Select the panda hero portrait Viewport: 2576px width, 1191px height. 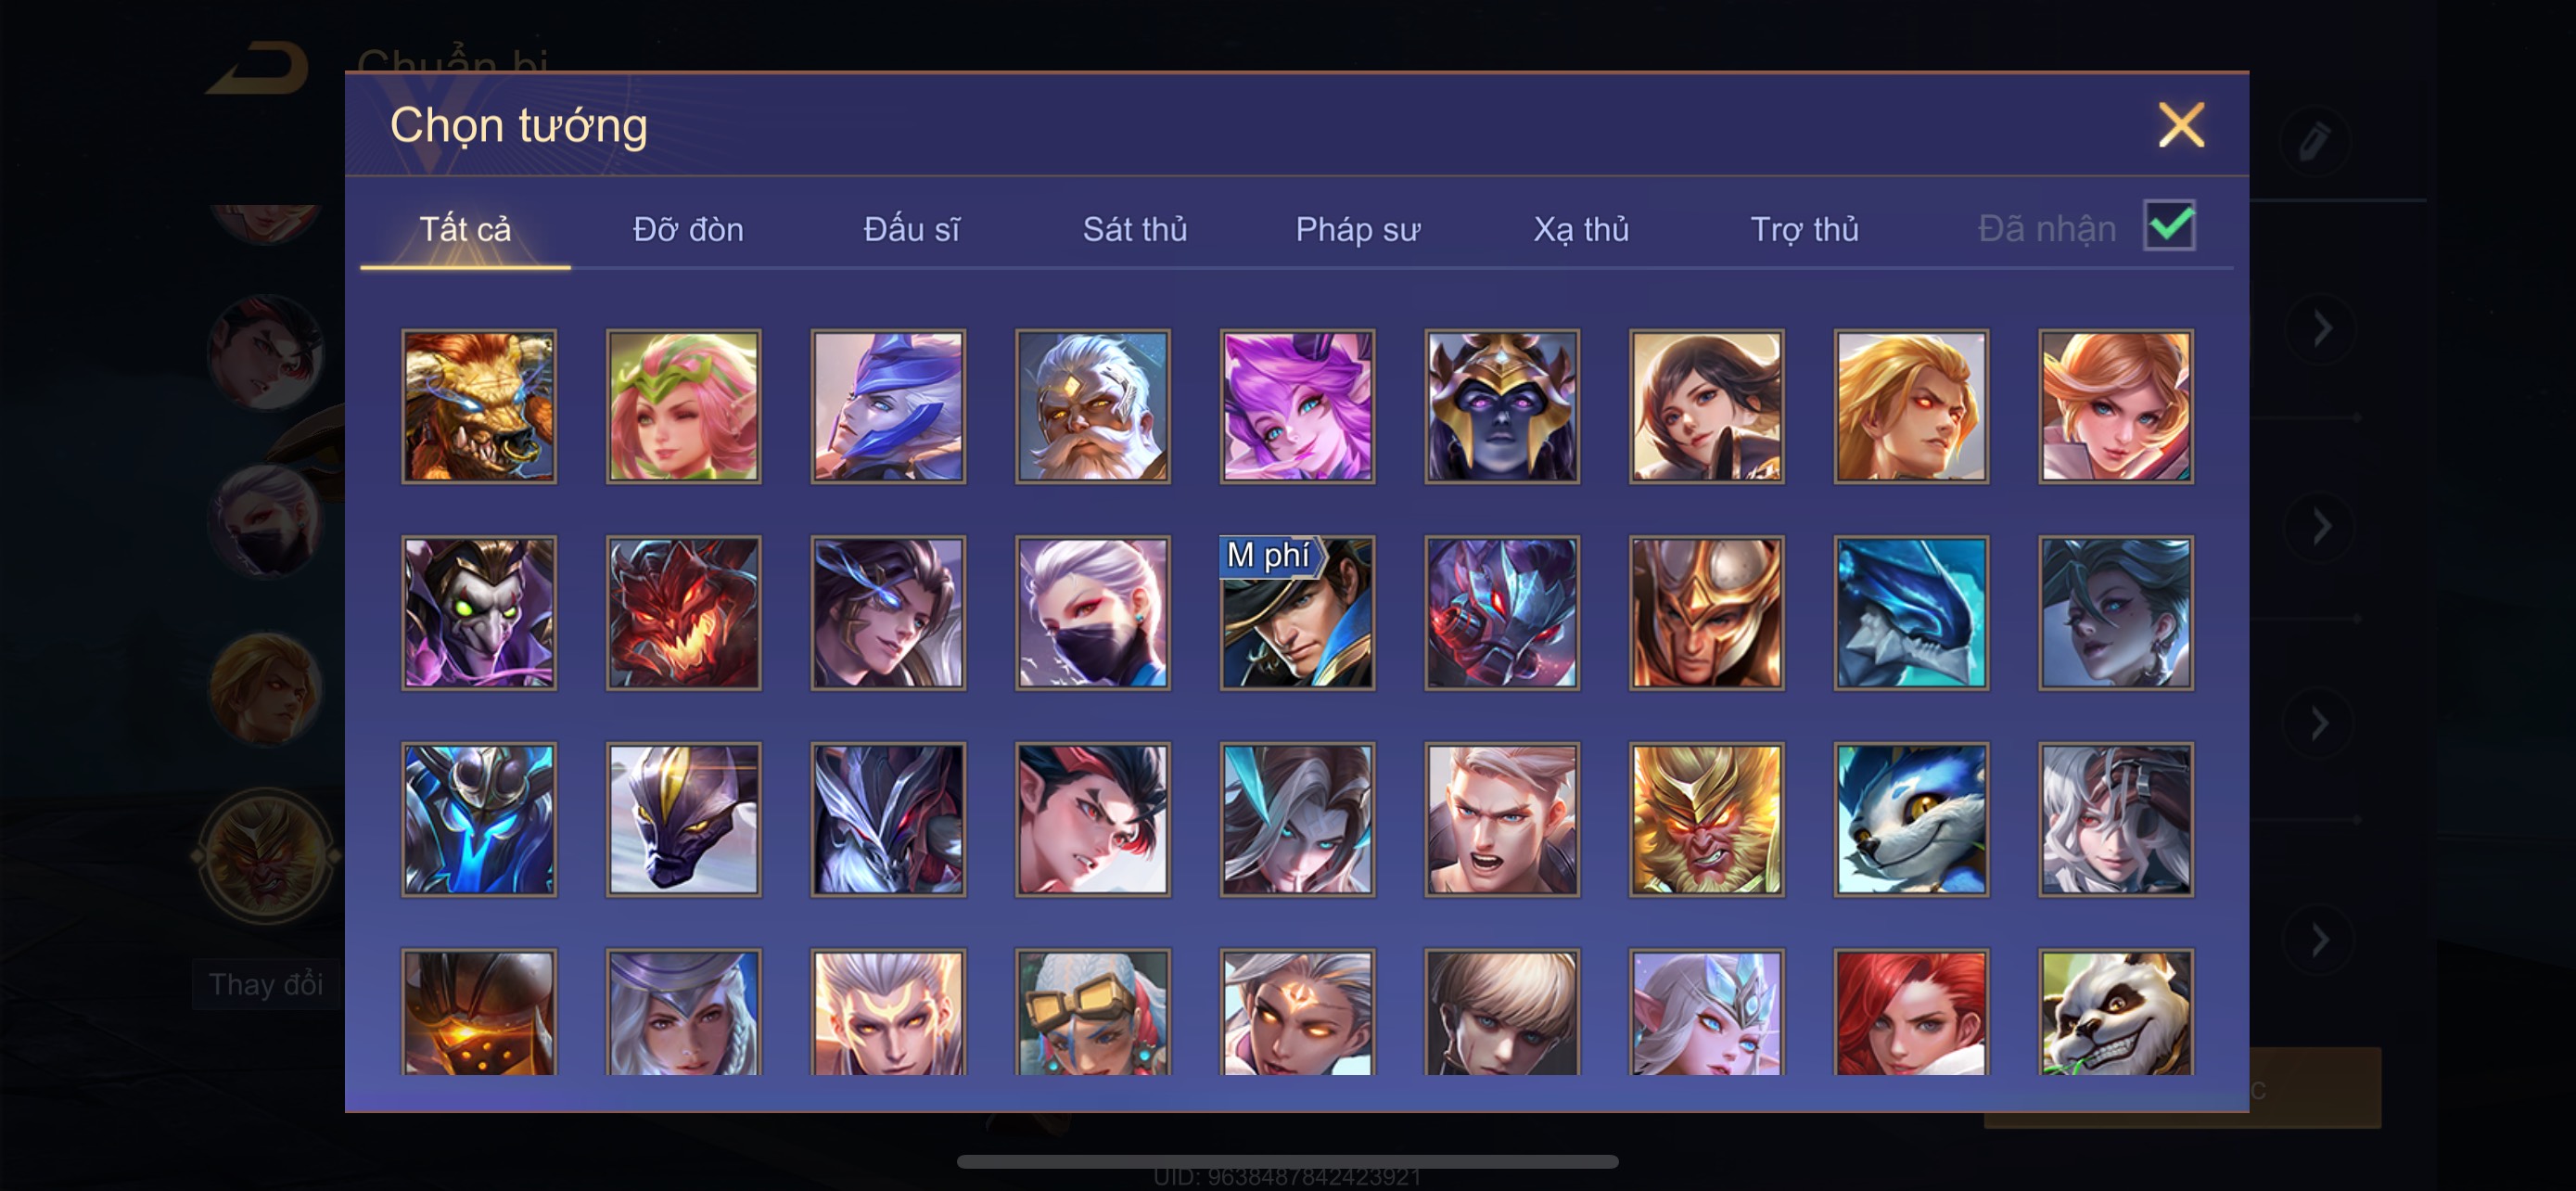[x=2116, y=1012]
